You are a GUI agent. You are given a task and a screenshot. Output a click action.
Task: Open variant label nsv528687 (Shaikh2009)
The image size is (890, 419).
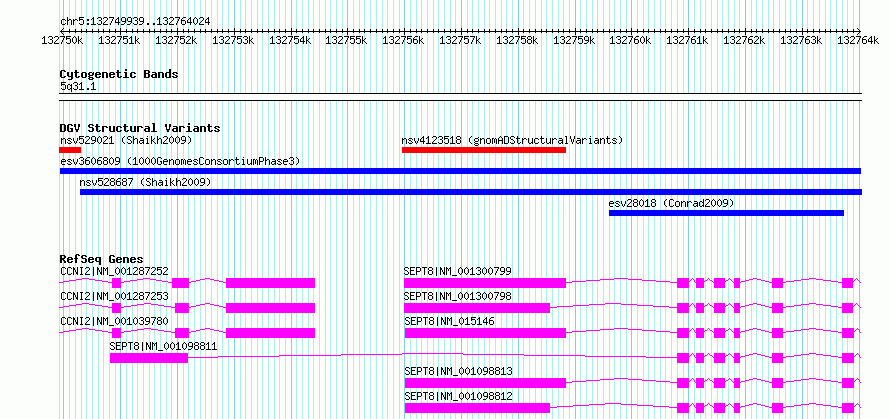[x=145, y=182]
